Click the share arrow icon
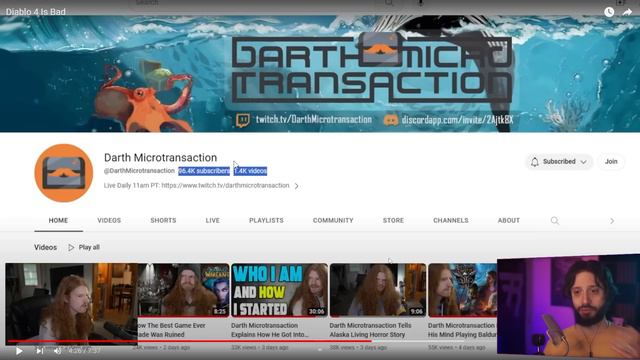640x360 pixels. point(627,12)
